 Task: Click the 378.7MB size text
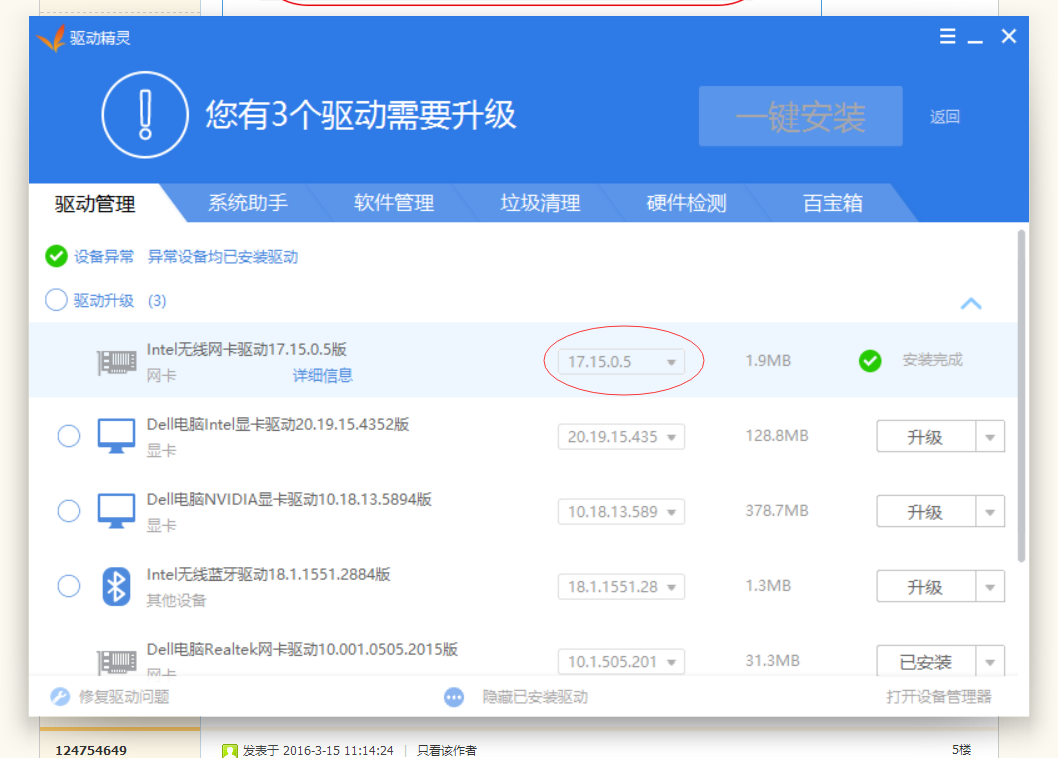[777, 510]
